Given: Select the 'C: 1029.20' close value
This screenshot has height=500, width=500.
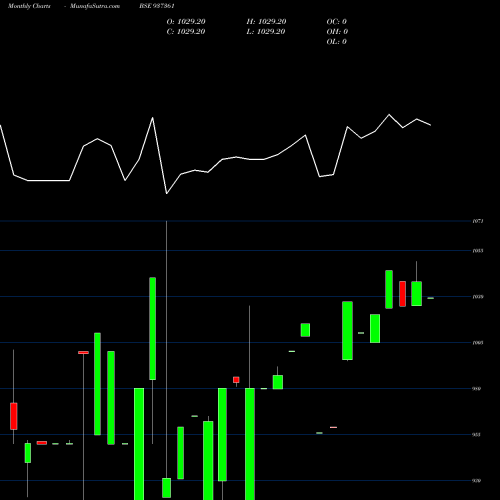Looking at the screenshot, I should 186,32.
